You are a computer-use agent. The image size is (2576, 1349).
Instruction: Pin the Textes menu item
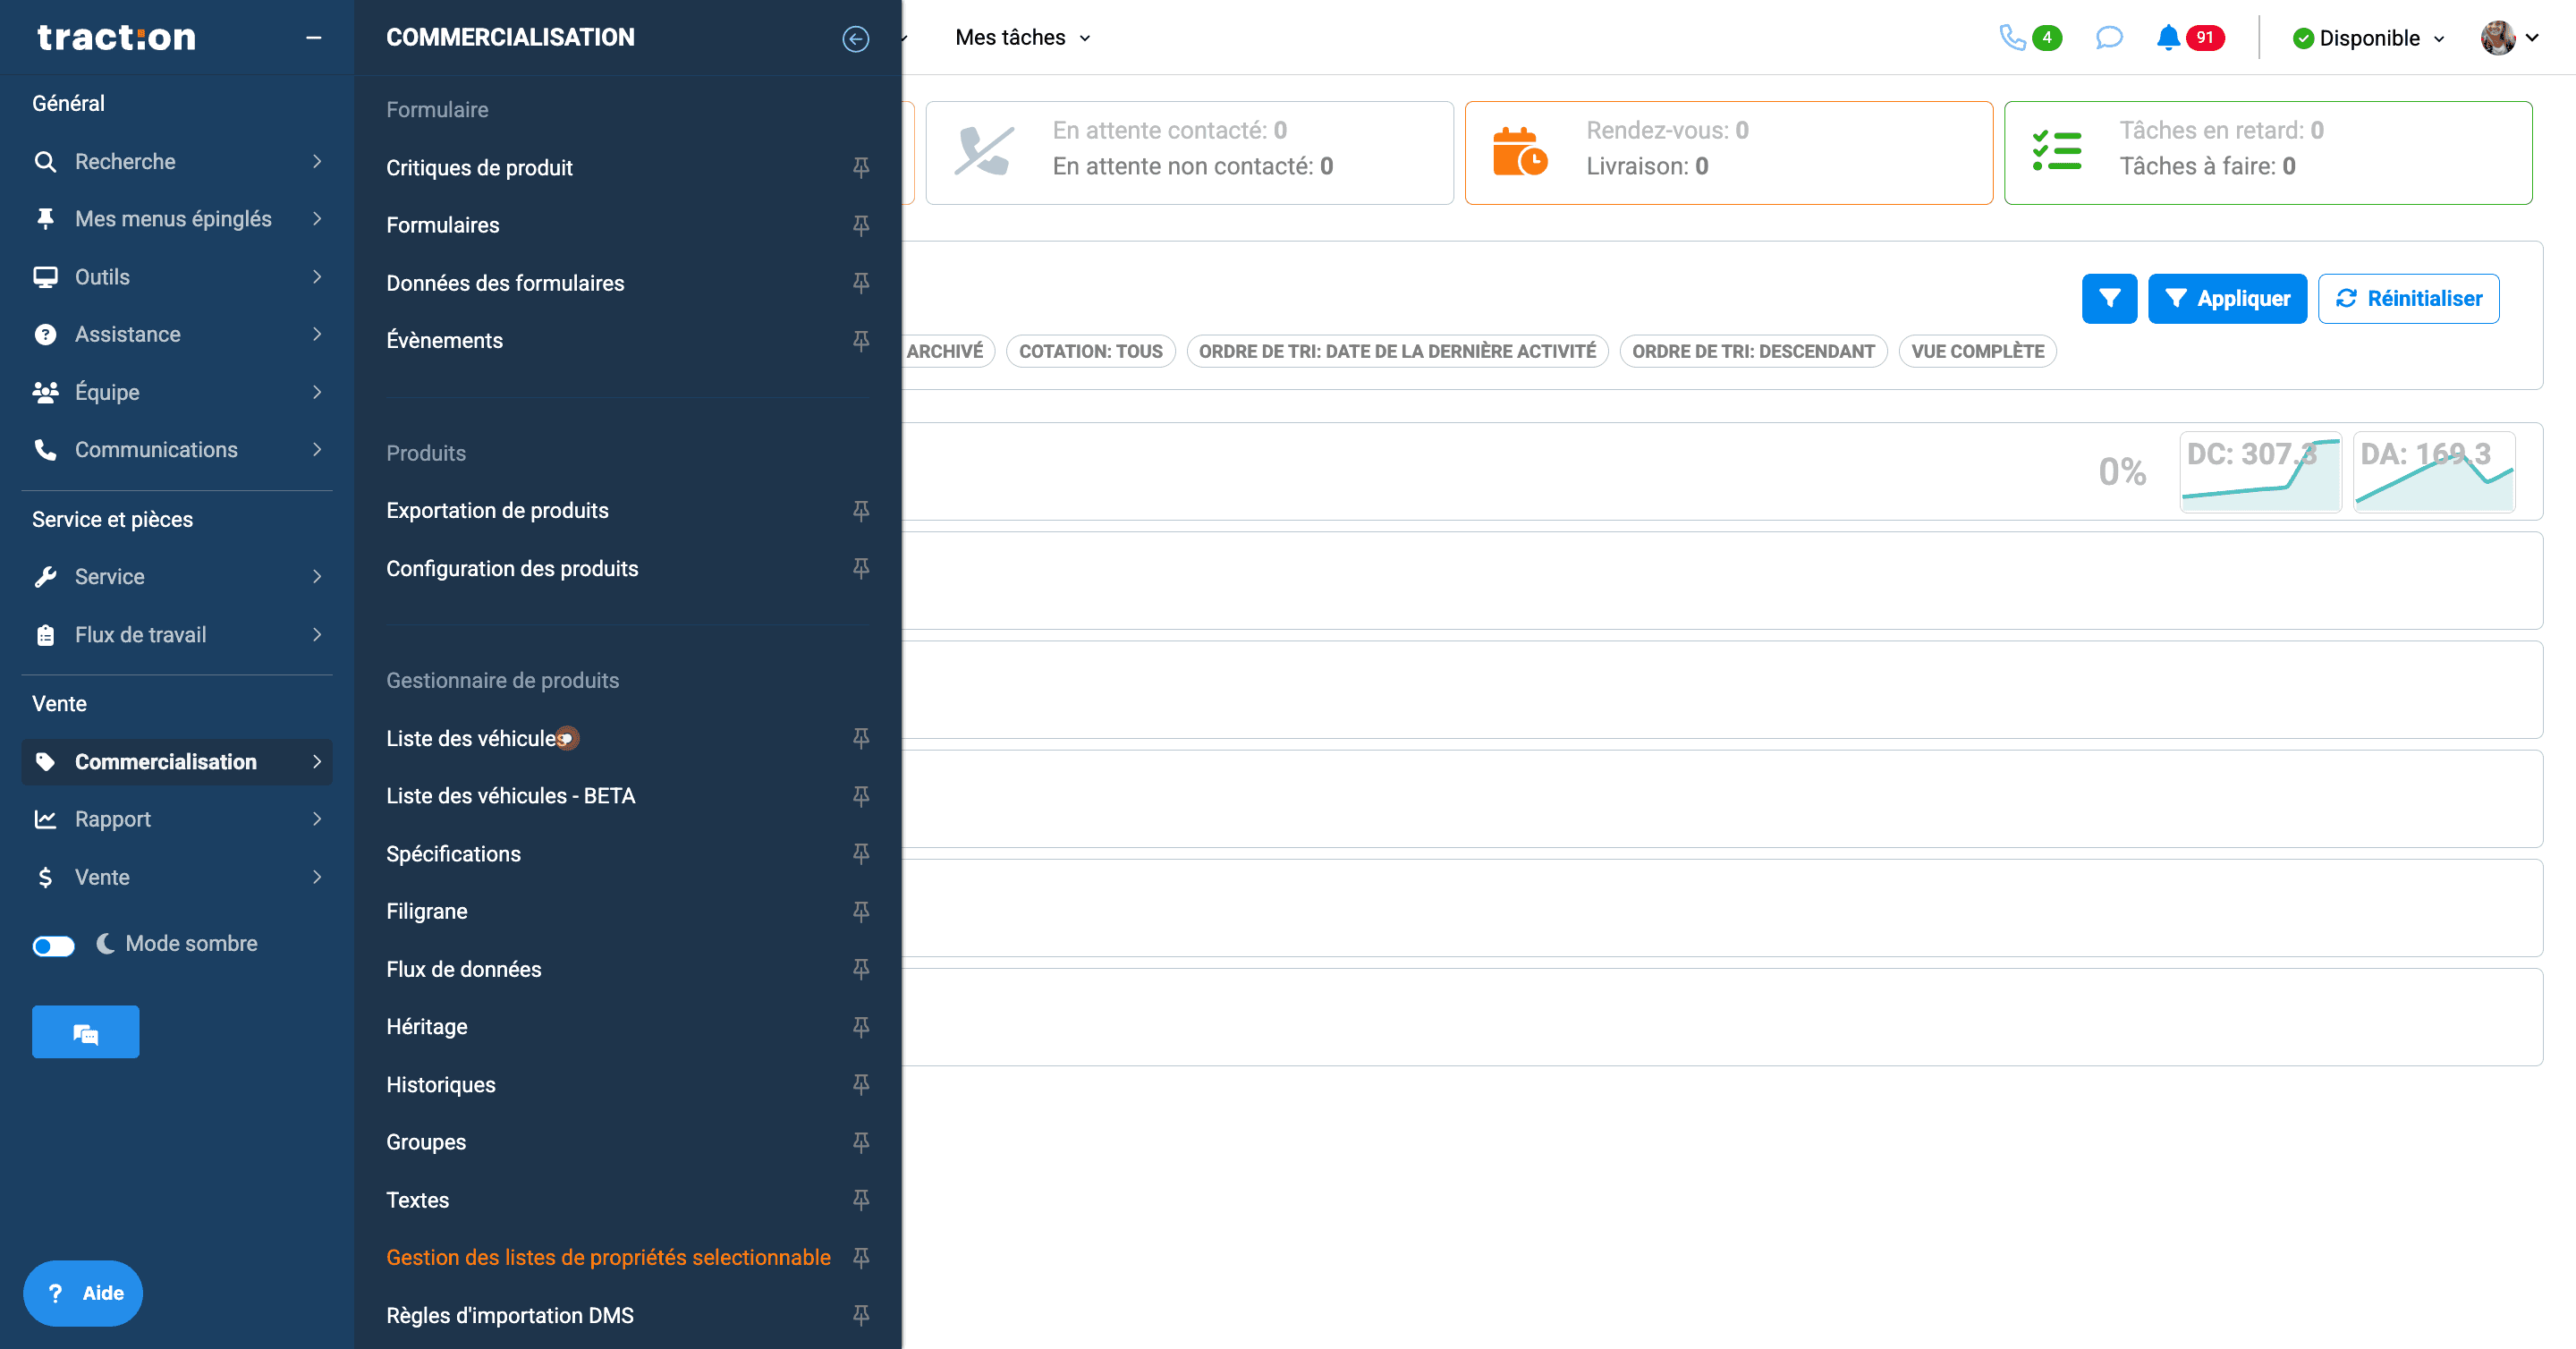pyautogui.click(x=860, y=1200)
